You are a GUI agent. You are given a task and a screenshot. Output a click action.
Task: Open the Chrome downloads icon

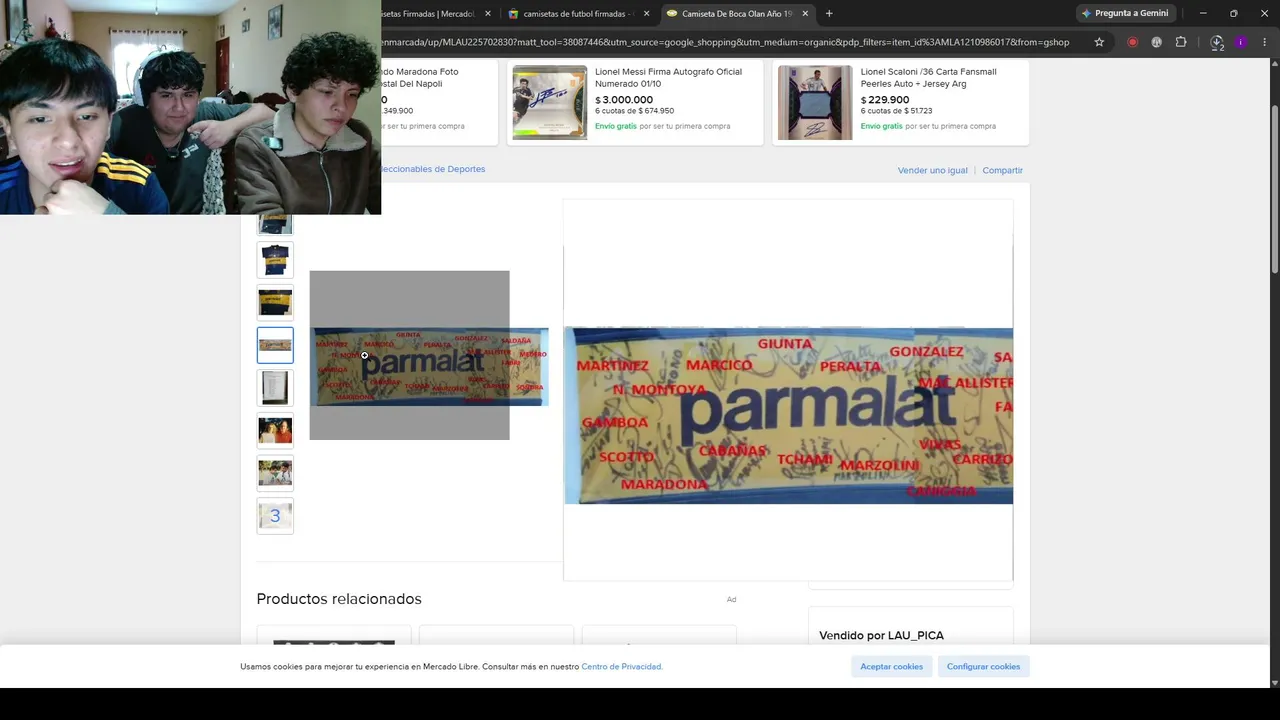tap(1216, 42)
